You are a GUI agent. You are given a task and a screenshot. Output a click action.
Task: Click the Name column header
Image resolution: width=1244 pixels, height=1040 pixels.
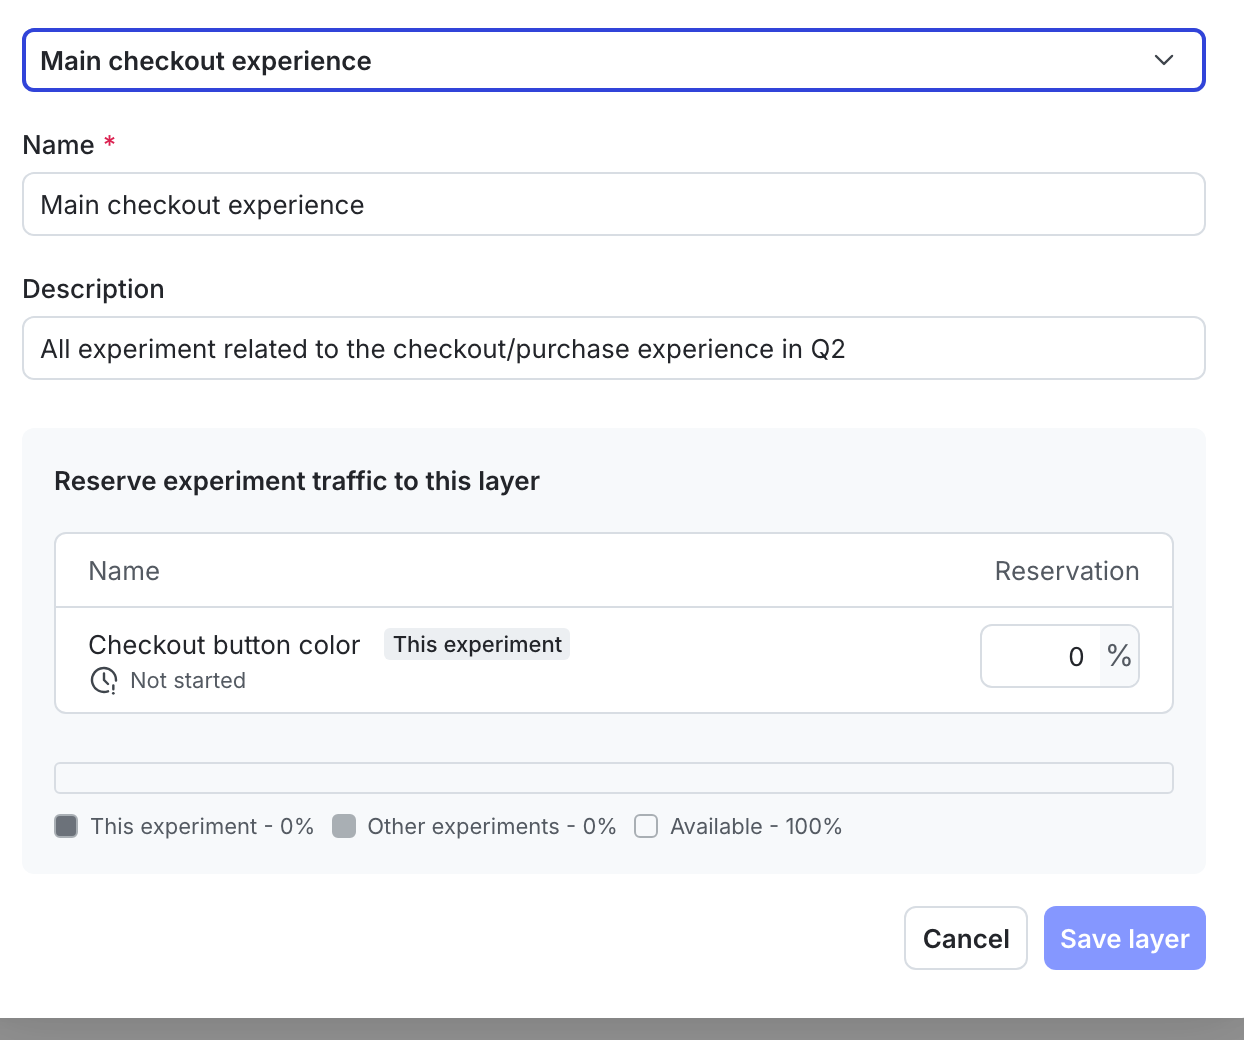124,570
